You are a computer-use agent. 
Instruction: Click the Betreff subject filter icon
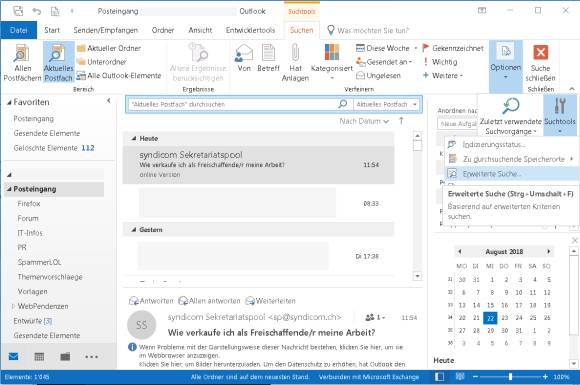pyautogui.click(x=268, y=52)
